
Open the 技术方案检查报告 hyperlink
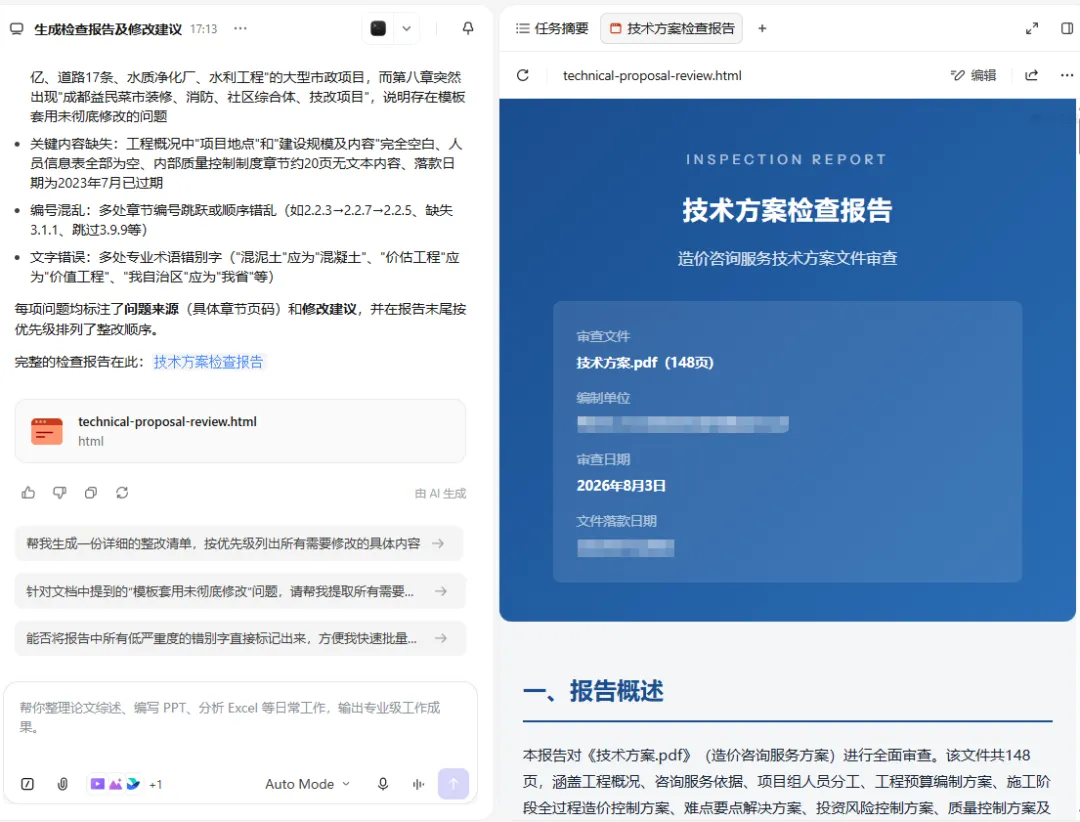[x=208, y=362]
